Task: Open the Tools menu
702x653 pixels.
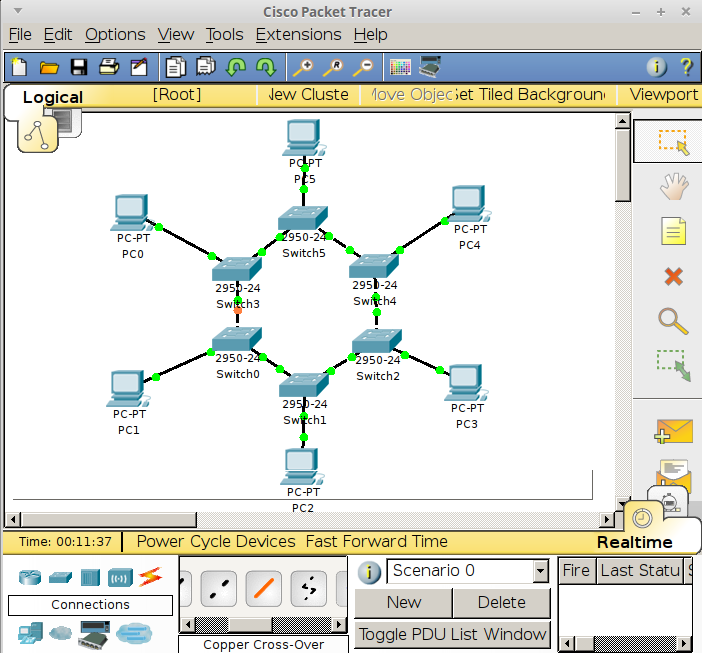Action: 224,34
